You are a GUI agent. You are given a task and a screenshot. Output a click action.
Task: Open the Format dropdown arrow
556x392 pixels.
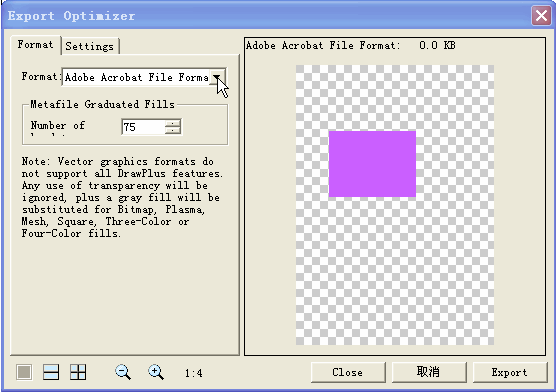click(216, 77)
